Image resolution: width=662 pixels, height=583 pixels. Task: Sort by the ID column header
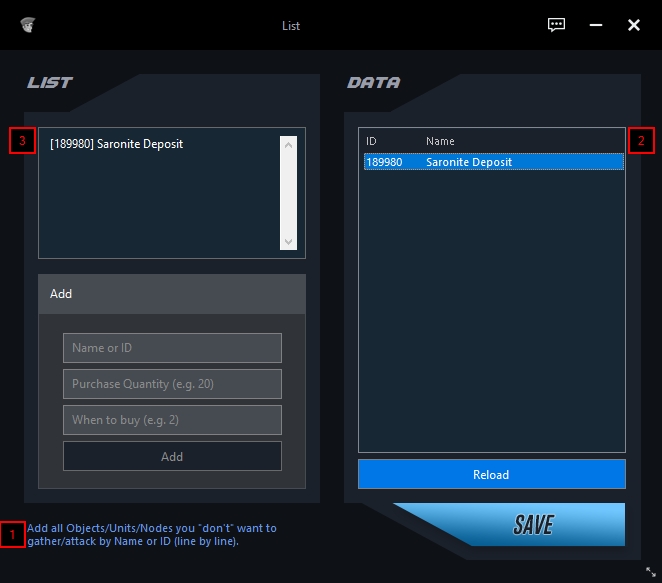(x=372, y=141)
